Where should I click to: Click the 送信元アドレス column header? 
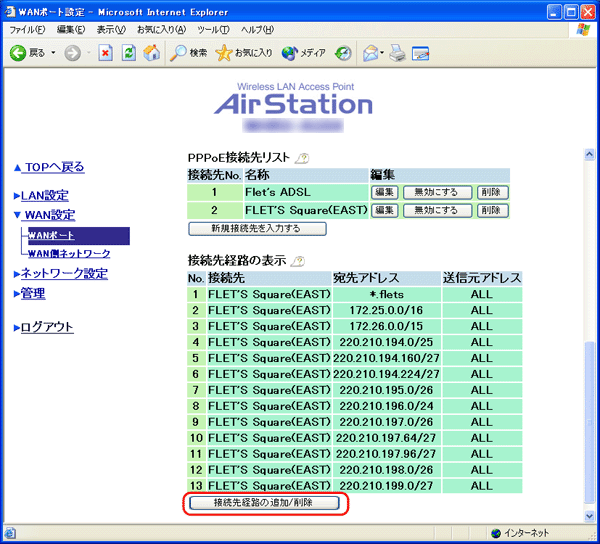(482, 278)
